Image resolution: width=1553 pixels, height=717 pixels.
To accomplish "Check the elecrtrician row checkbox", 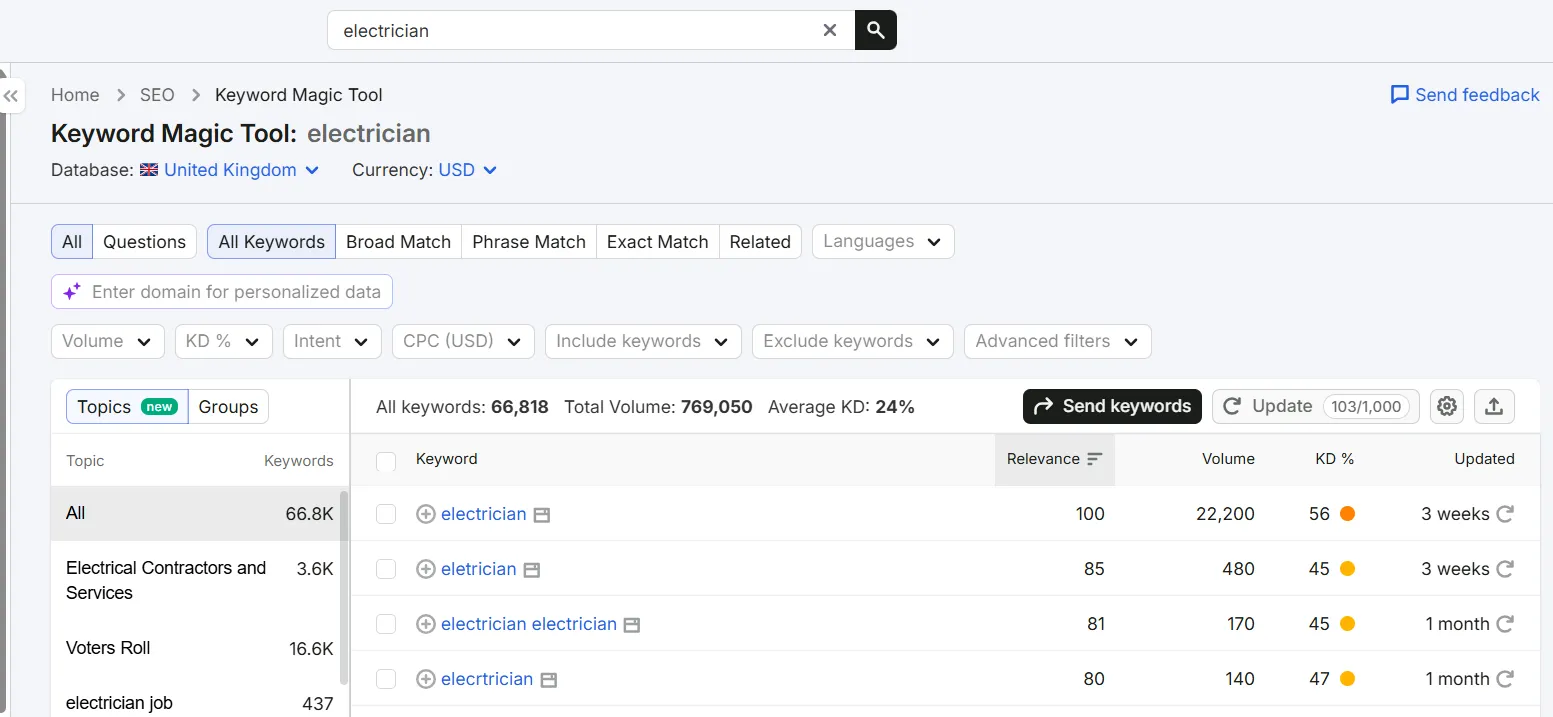I will pyautogui.click(x=386, y=679).
